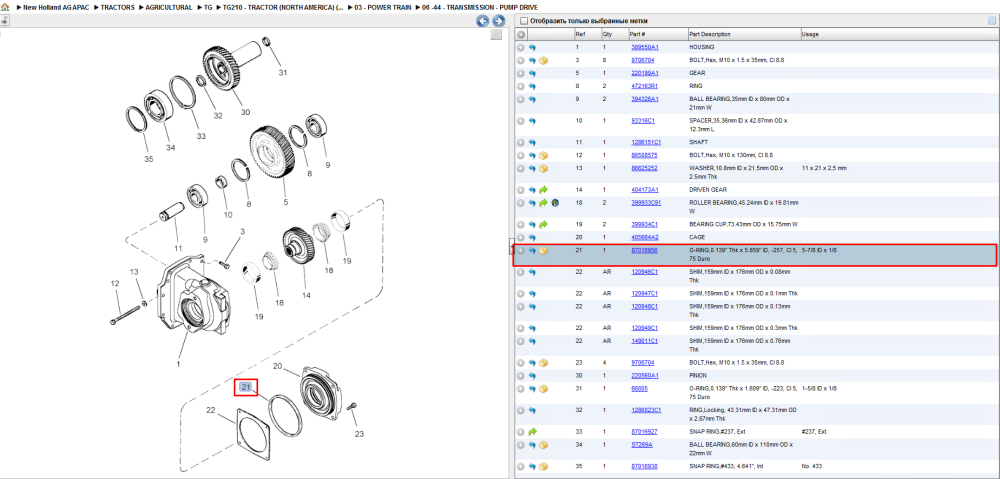
Task: Select callout 22 shim in the diagram
Action: tap(211, 409)
